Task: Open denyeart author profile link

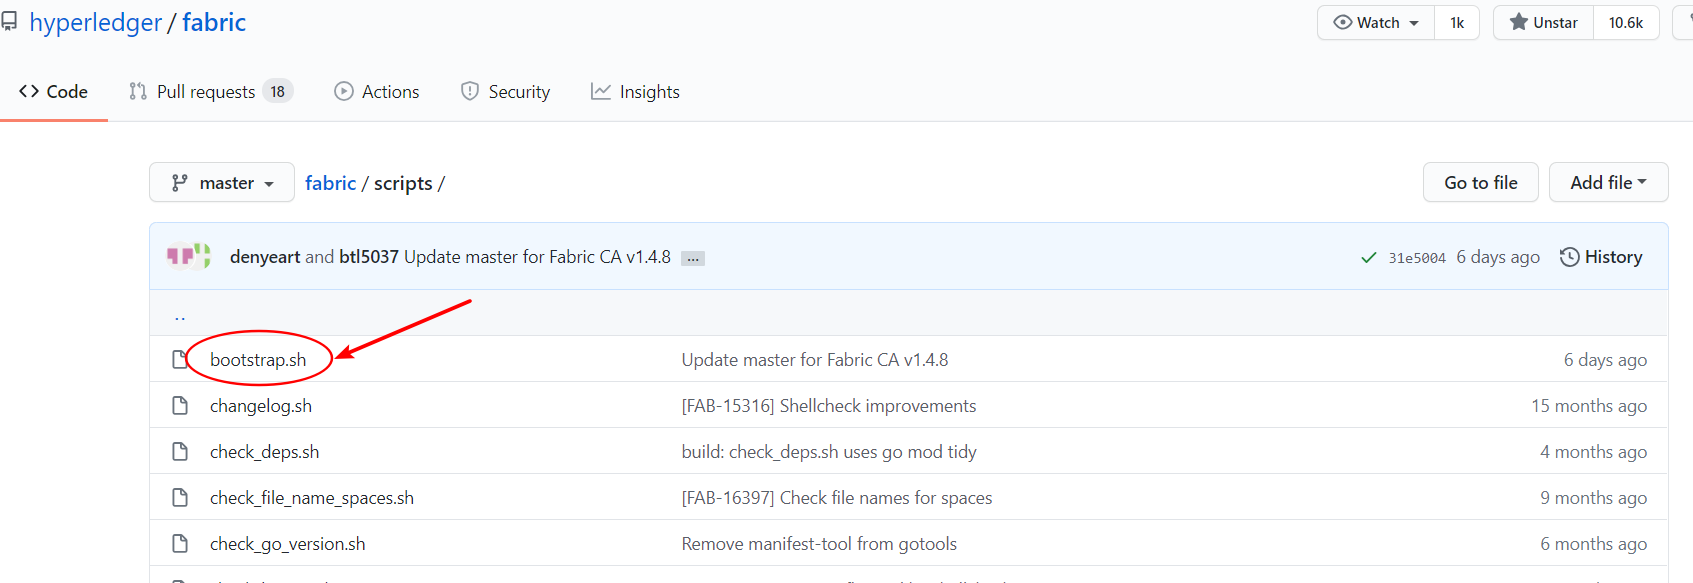Action: pyautogui.click(x=265, y=257)
